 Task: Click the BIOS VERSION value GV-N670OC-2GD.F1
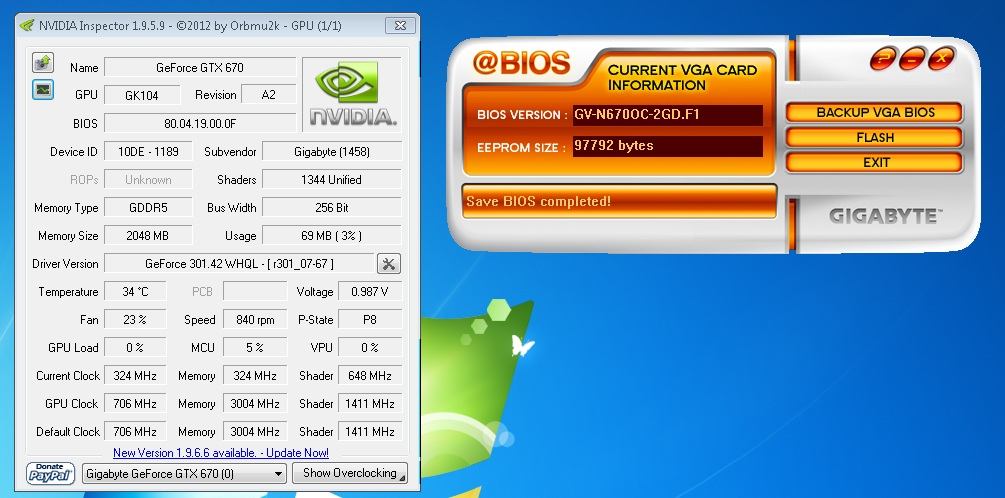click(667, 115)
